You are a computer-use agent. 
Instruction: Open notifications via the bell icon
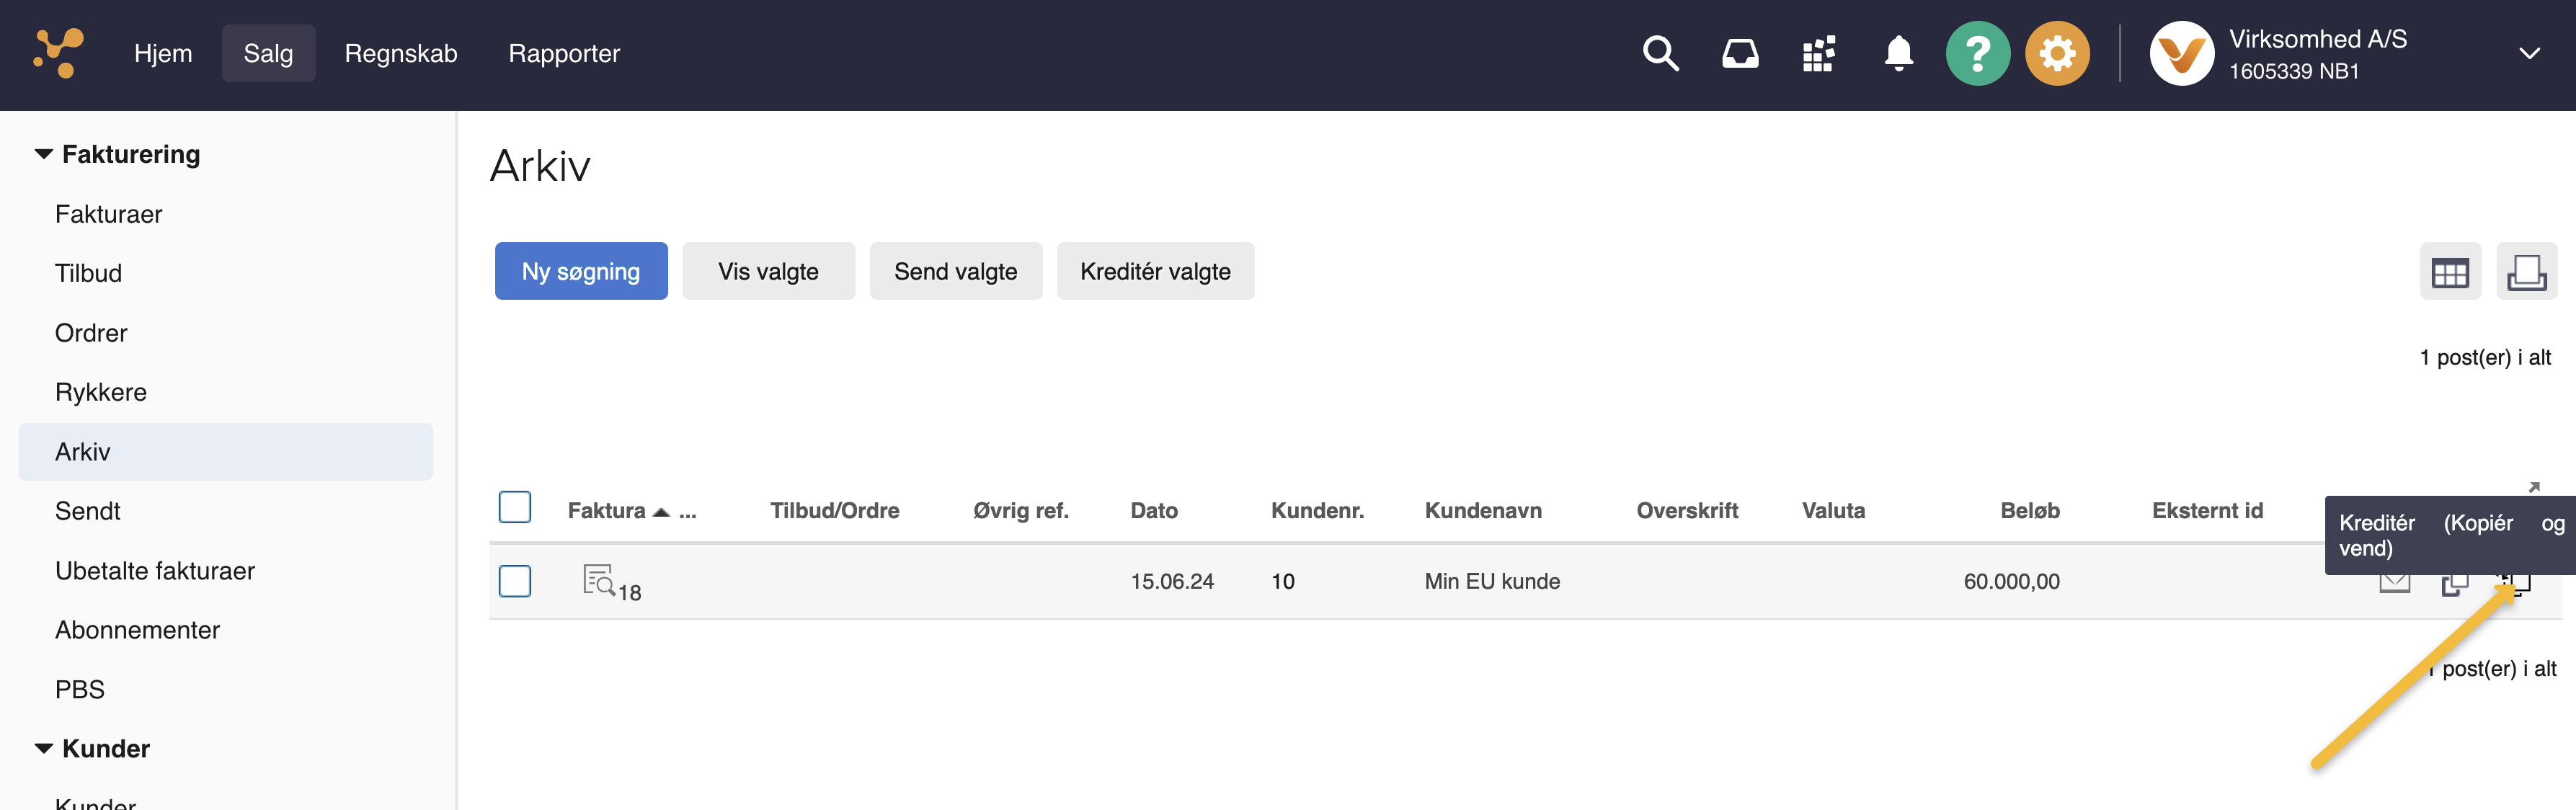click(1898, 53)
